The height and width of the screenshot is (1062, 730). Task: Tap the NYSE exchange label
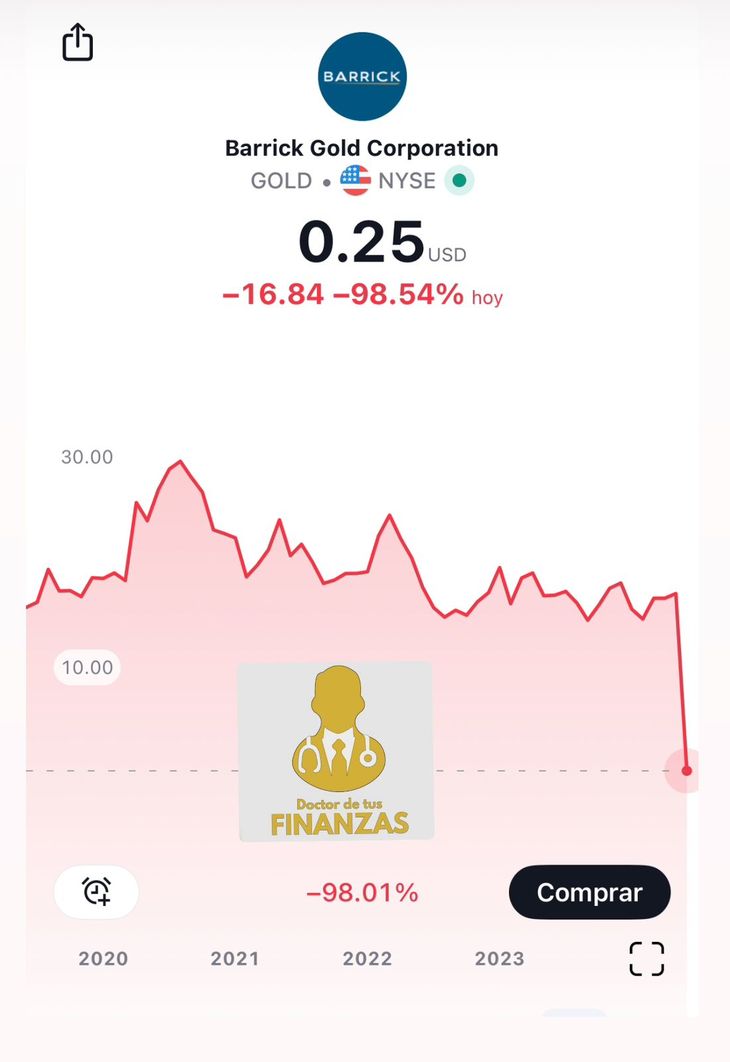coord(407,181)
